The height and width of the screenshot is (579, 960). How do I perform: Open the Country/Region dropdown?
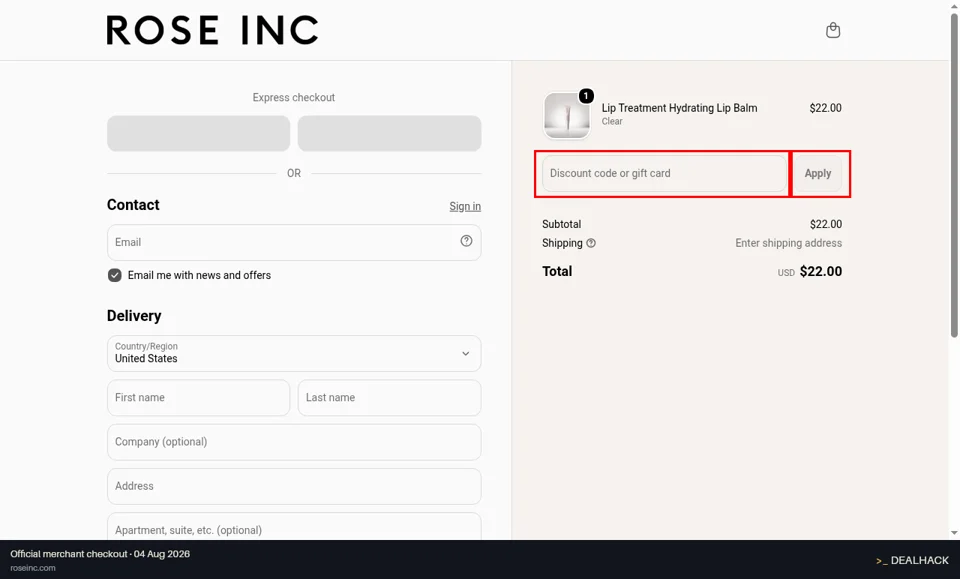pyautogui.click(x=294, y=353)
